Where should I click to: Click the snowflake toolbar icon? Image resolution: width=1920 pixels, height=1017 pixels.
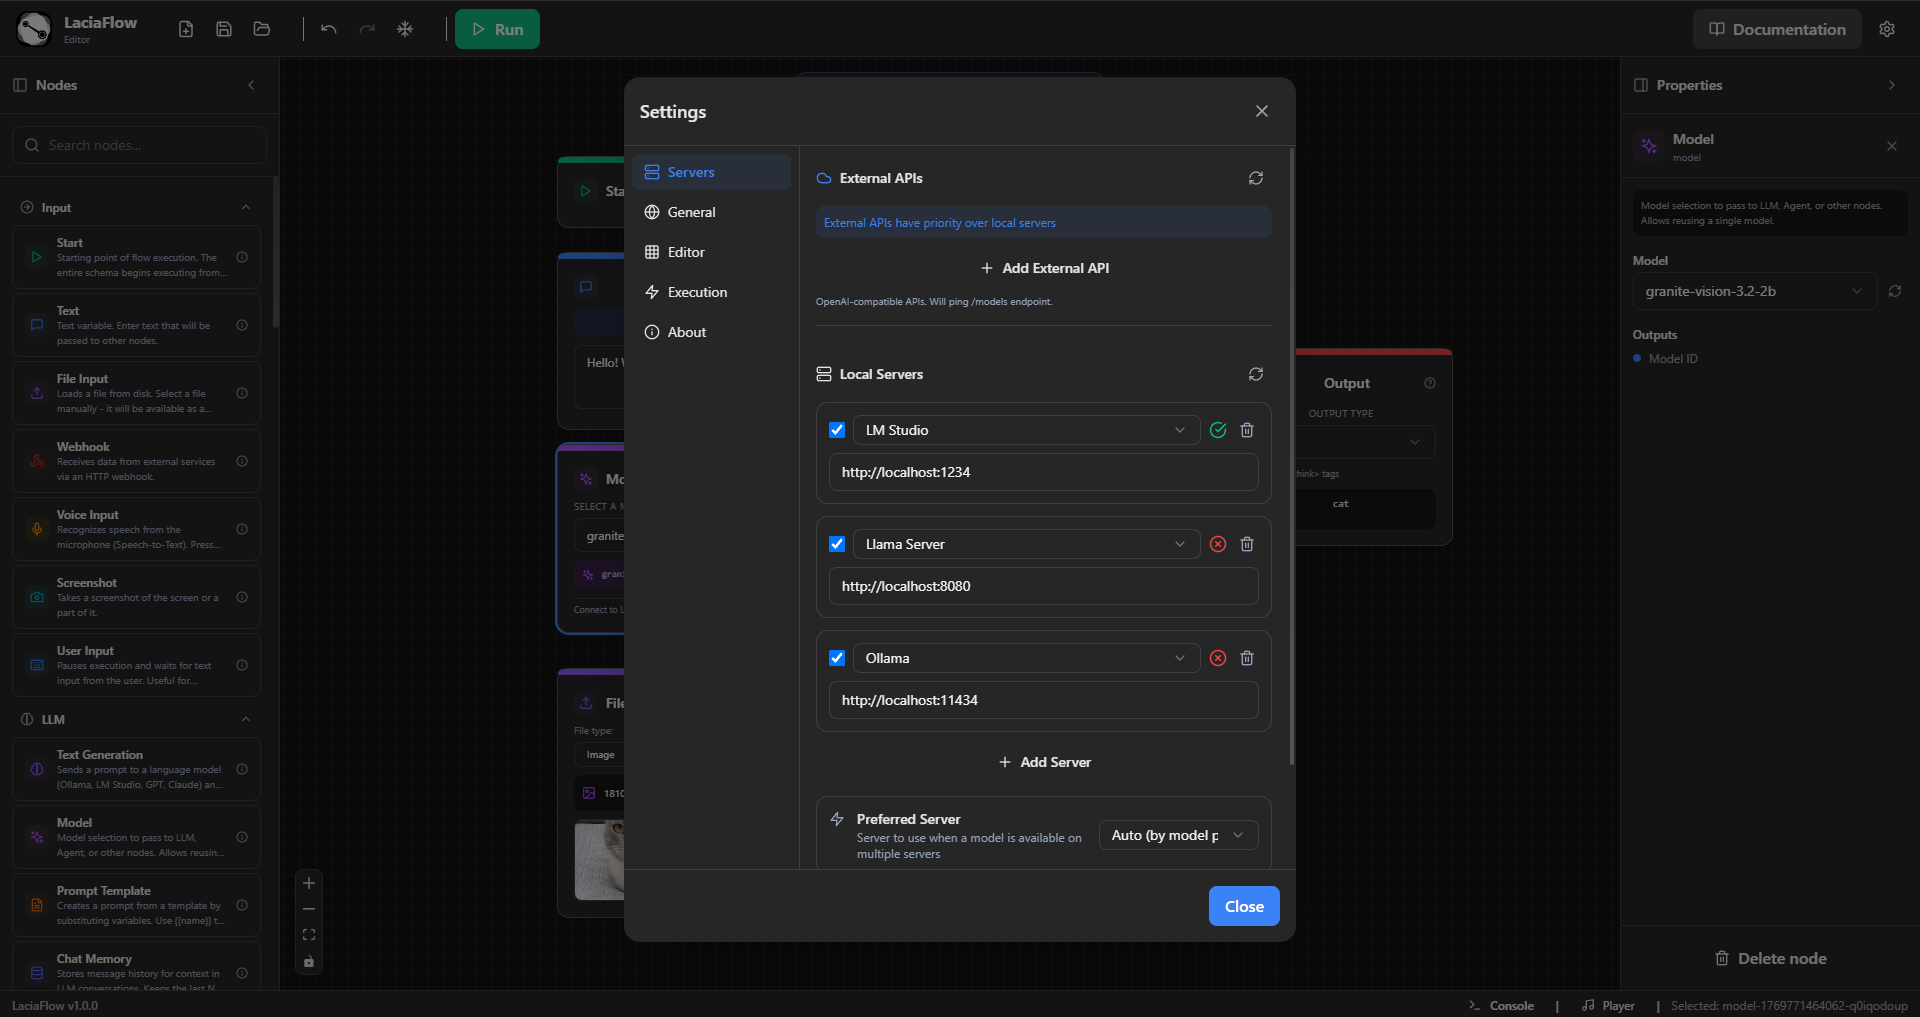tap(405, 29)
